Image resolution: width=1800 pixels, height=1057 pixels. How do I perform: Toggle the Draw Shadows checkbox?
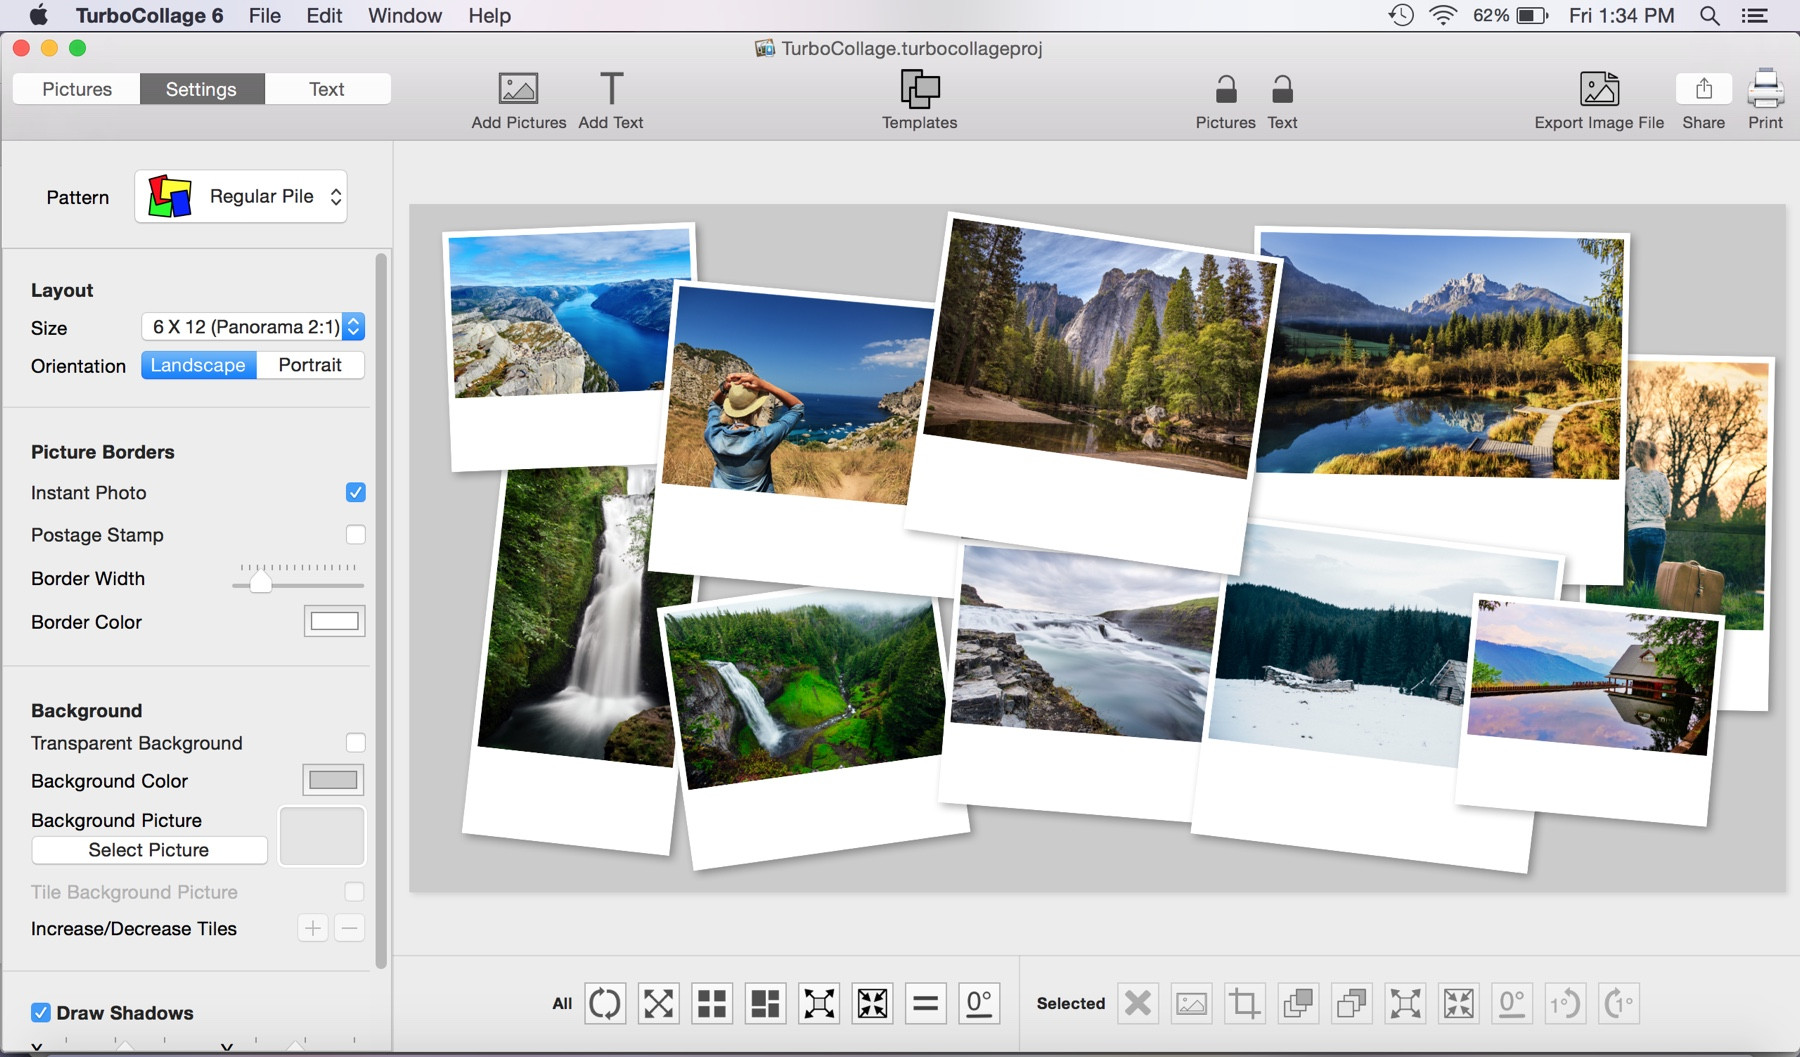point(40,1012)
